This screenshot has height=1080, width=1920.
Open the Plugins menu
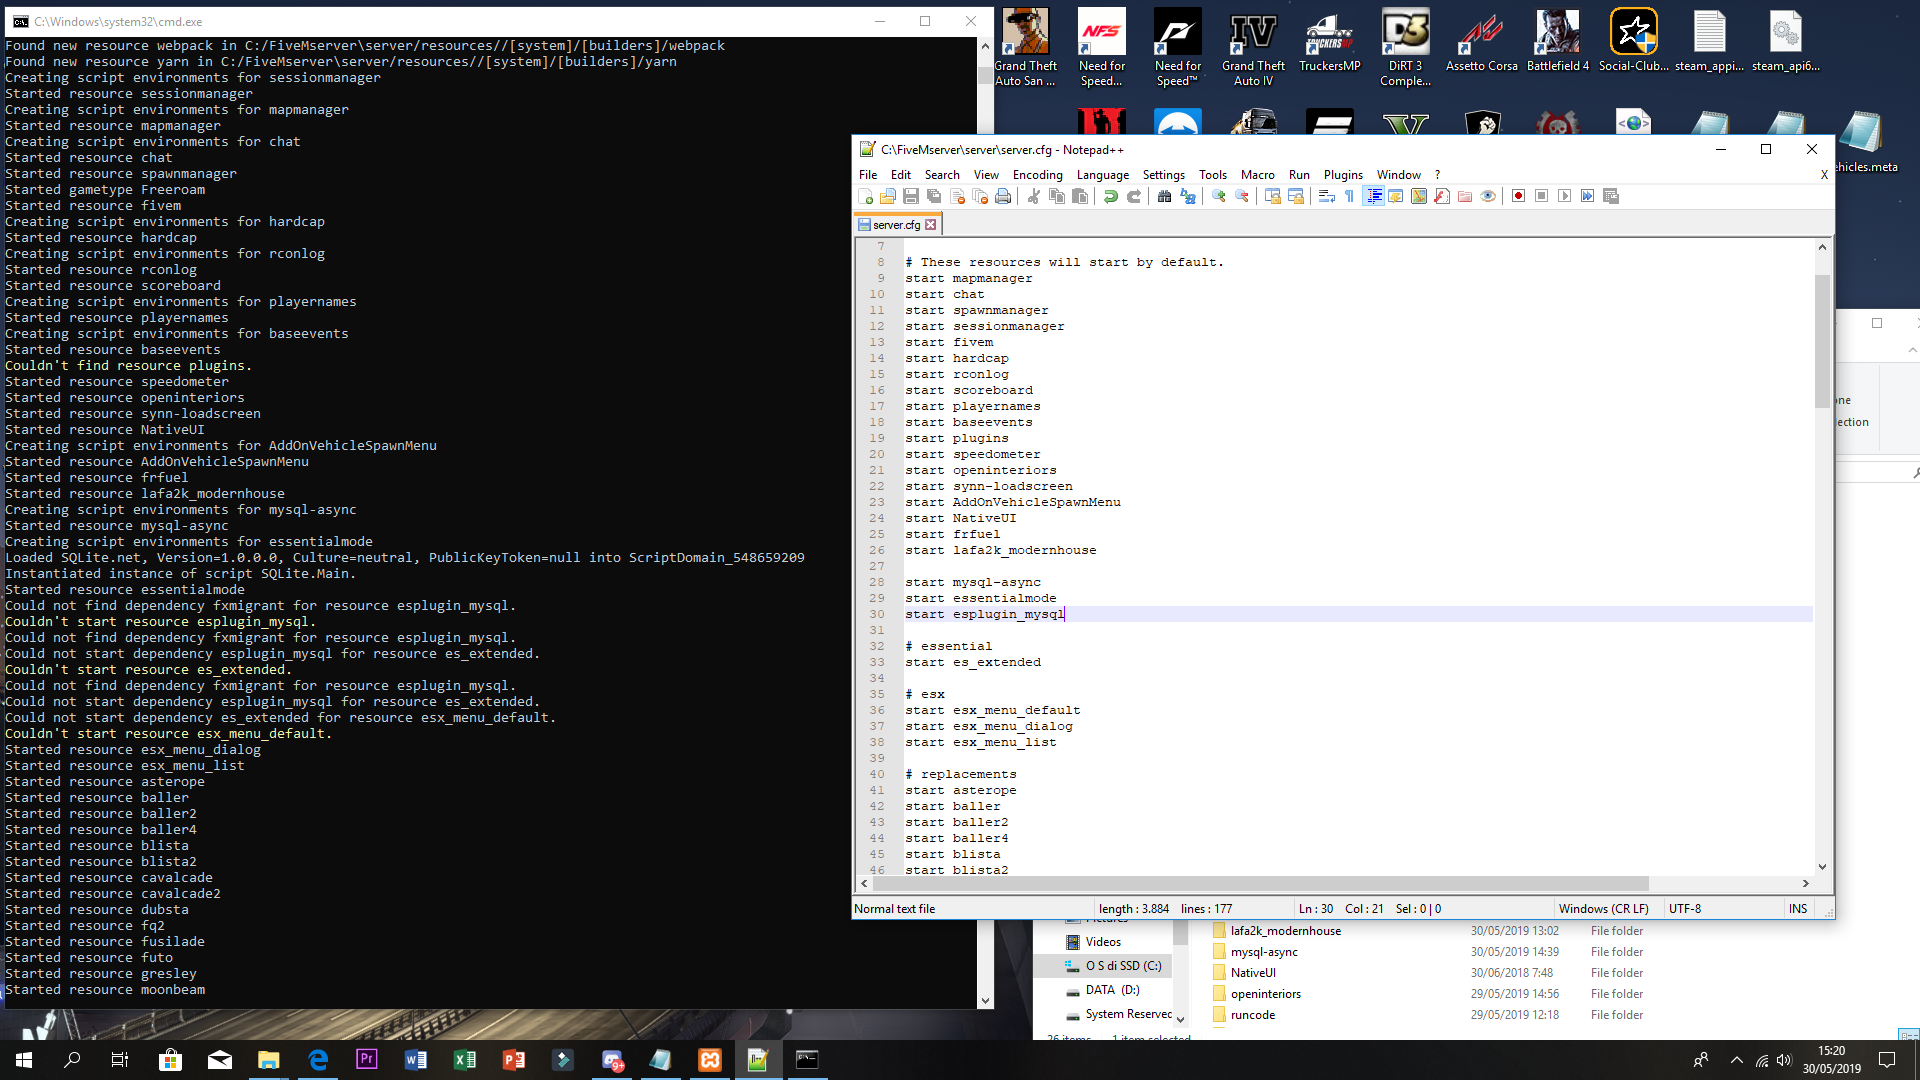[x=1343, y=175]
